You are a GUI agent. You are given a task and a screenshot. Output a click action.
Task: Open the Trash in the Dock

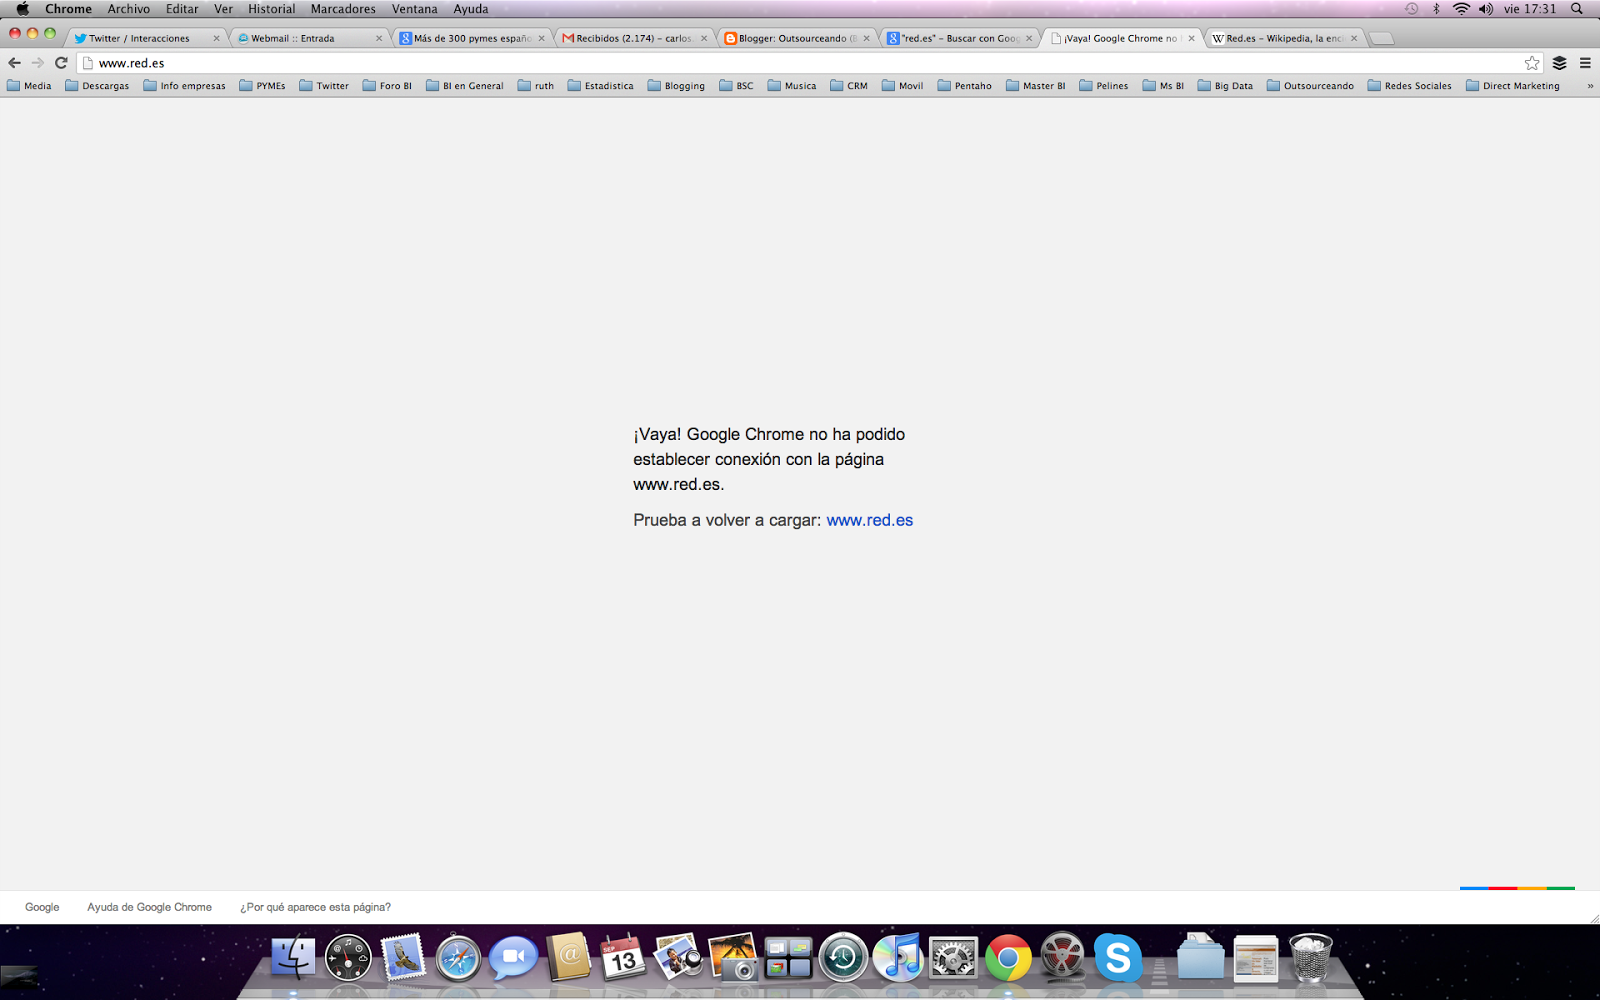(1310, 958)
